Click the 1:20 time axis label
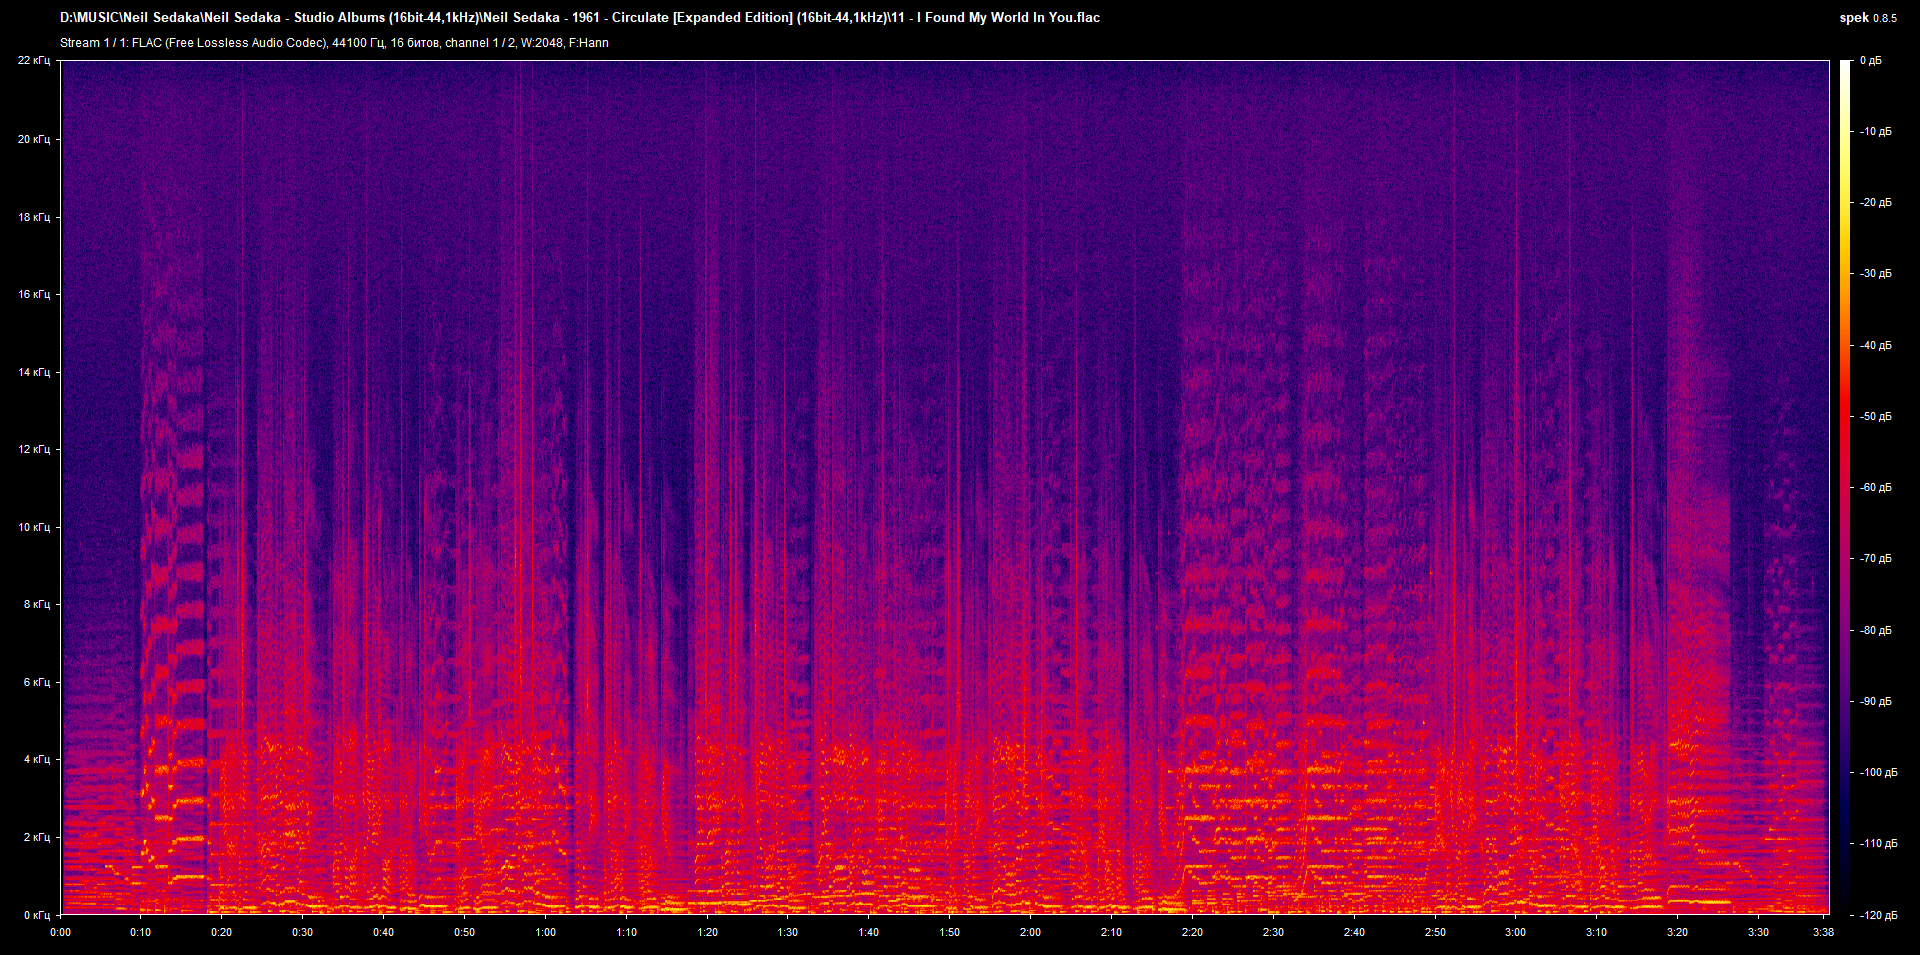This screenshot has height=955, width=1920. (707, 932)
